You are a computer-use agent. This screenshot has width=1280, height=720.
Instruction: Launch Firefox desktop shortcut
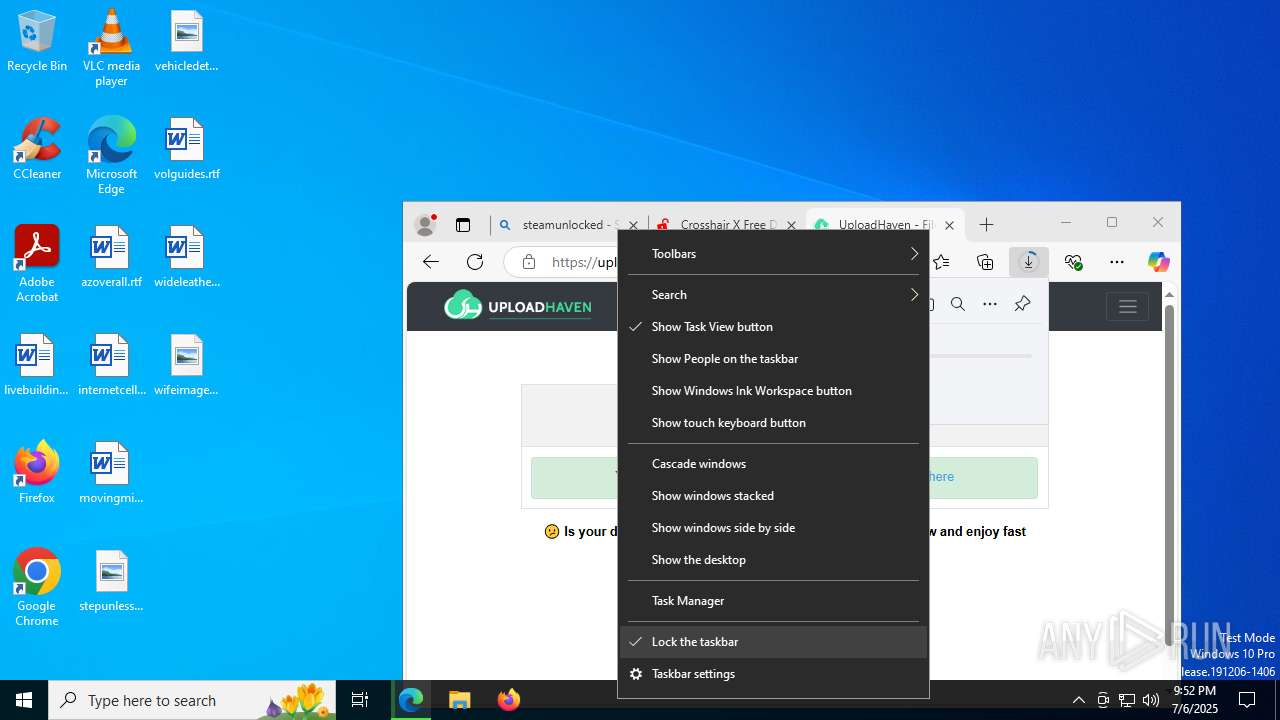tap(37, 474)
